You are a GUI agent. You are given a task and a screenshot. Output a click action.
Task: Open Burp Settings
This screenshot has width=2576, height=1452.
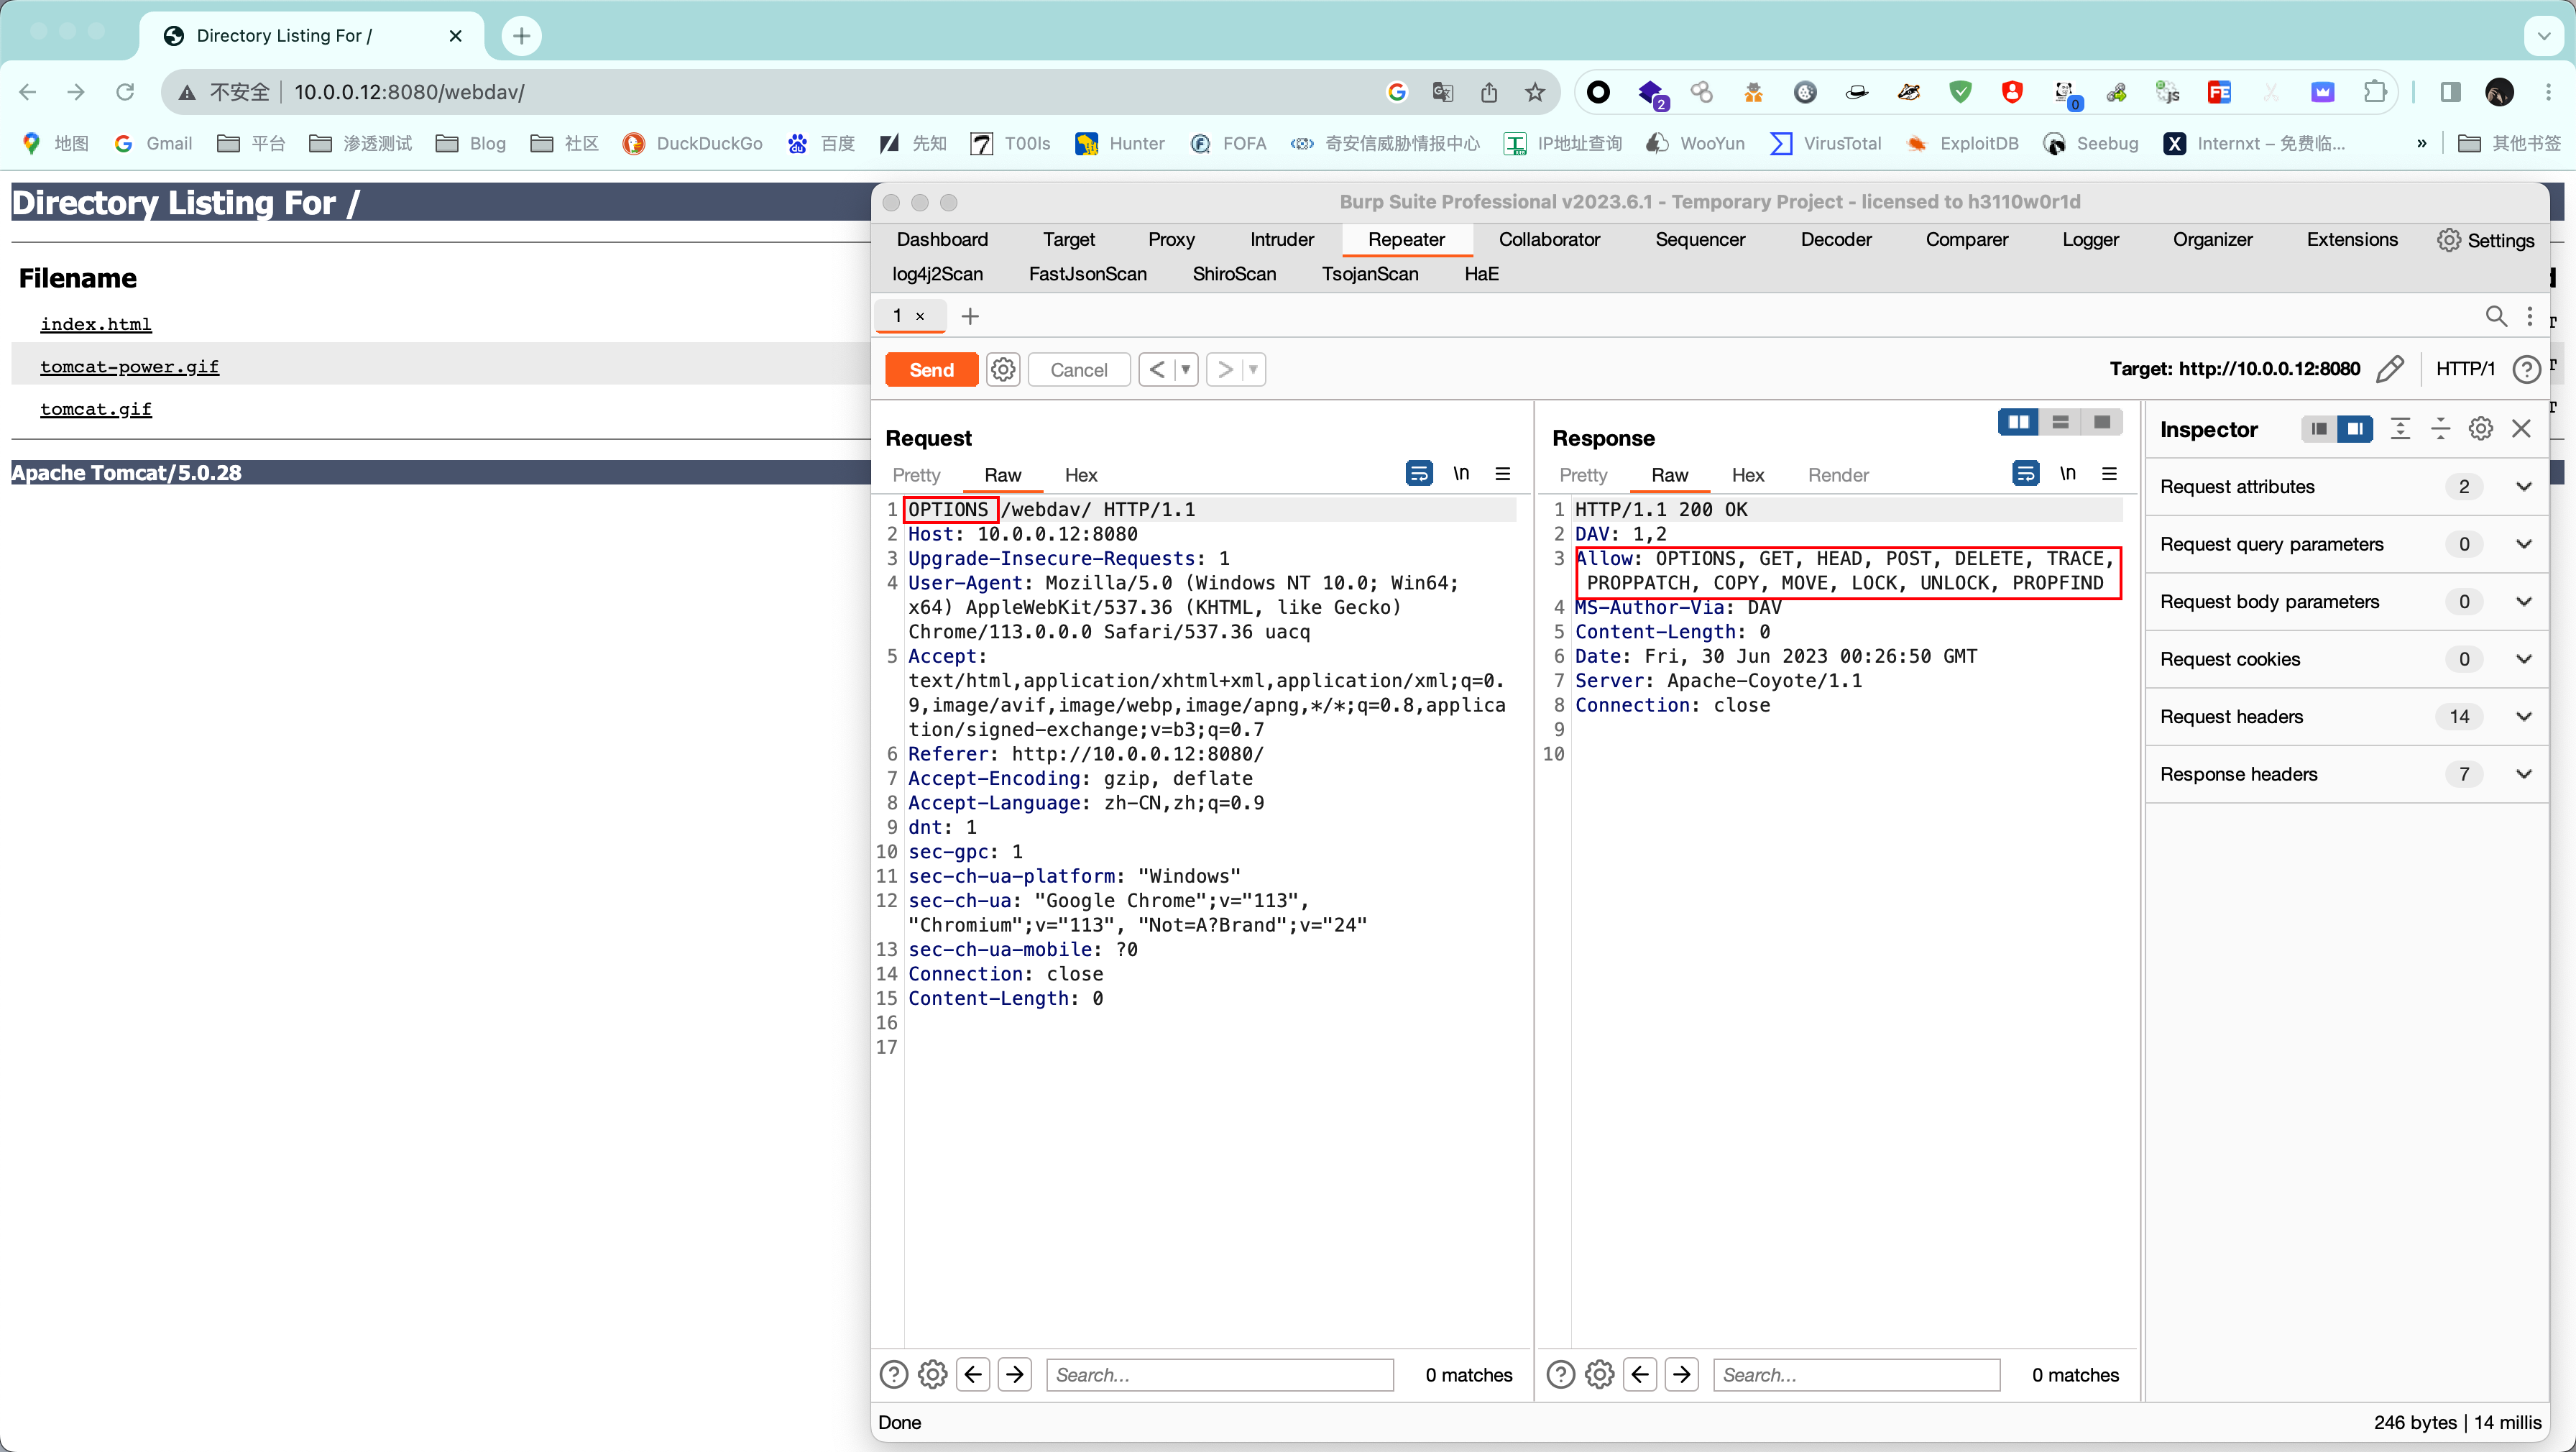point(2486,240)
